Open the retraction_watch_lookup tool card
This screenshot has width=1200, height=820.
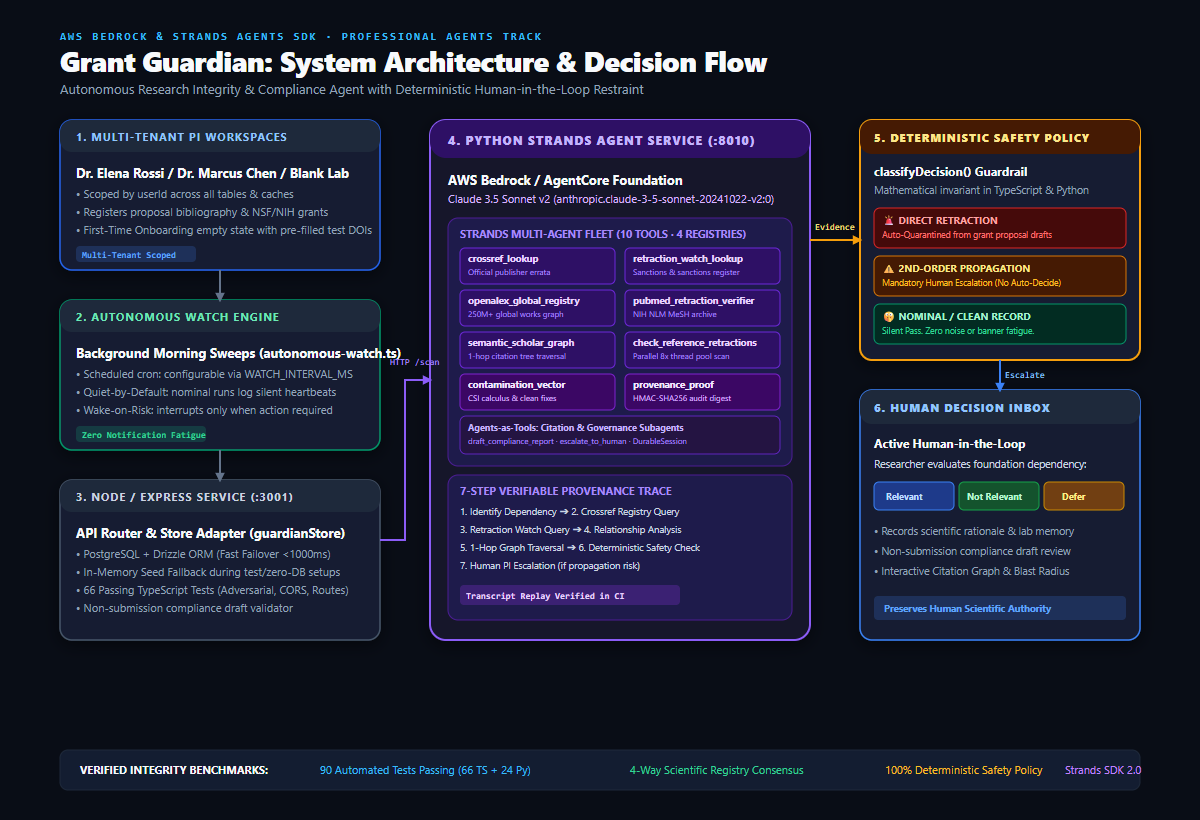click(703, 266)
